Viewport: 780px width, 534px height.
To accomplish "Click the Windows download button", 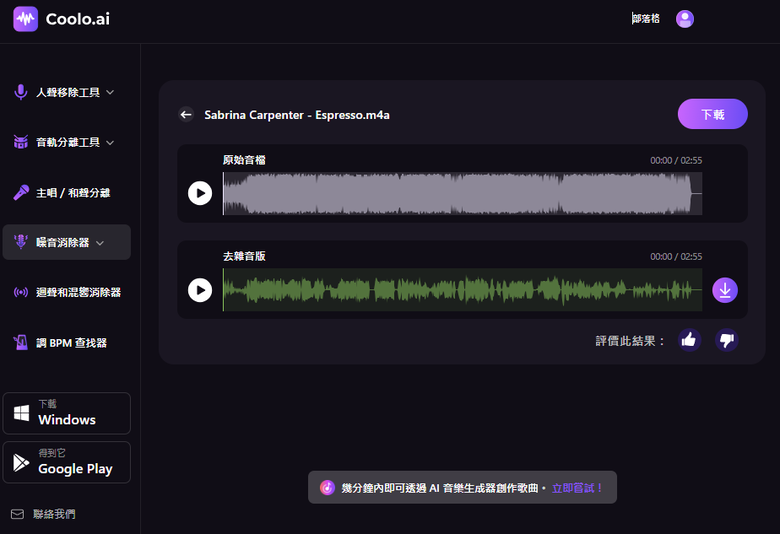I will 67,413.
